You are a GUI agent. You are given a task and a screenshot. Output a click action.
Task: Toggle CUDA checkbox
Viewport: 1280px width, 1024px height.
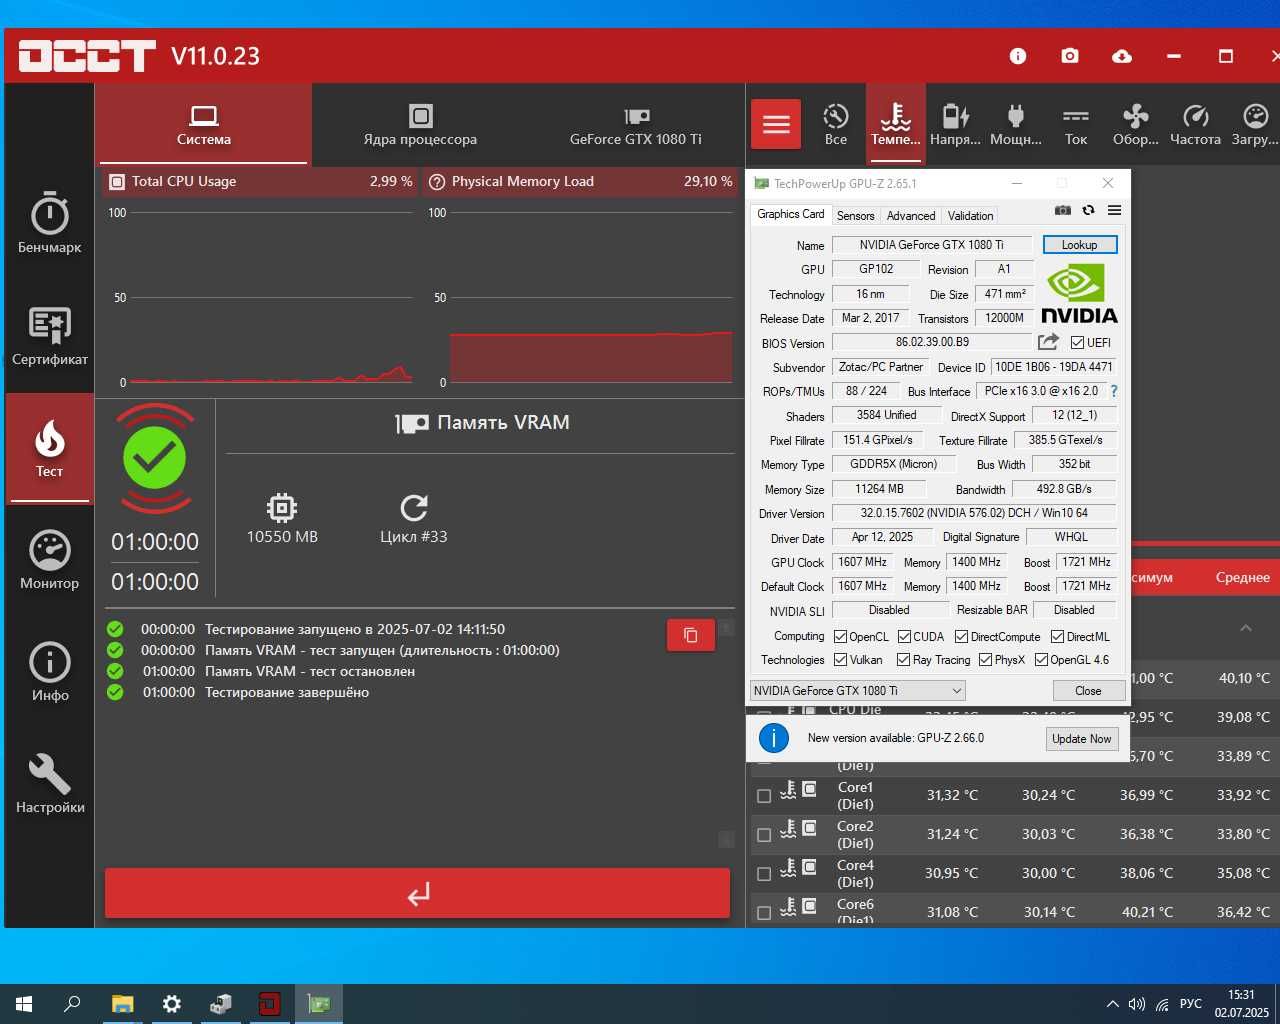(904, 637)
